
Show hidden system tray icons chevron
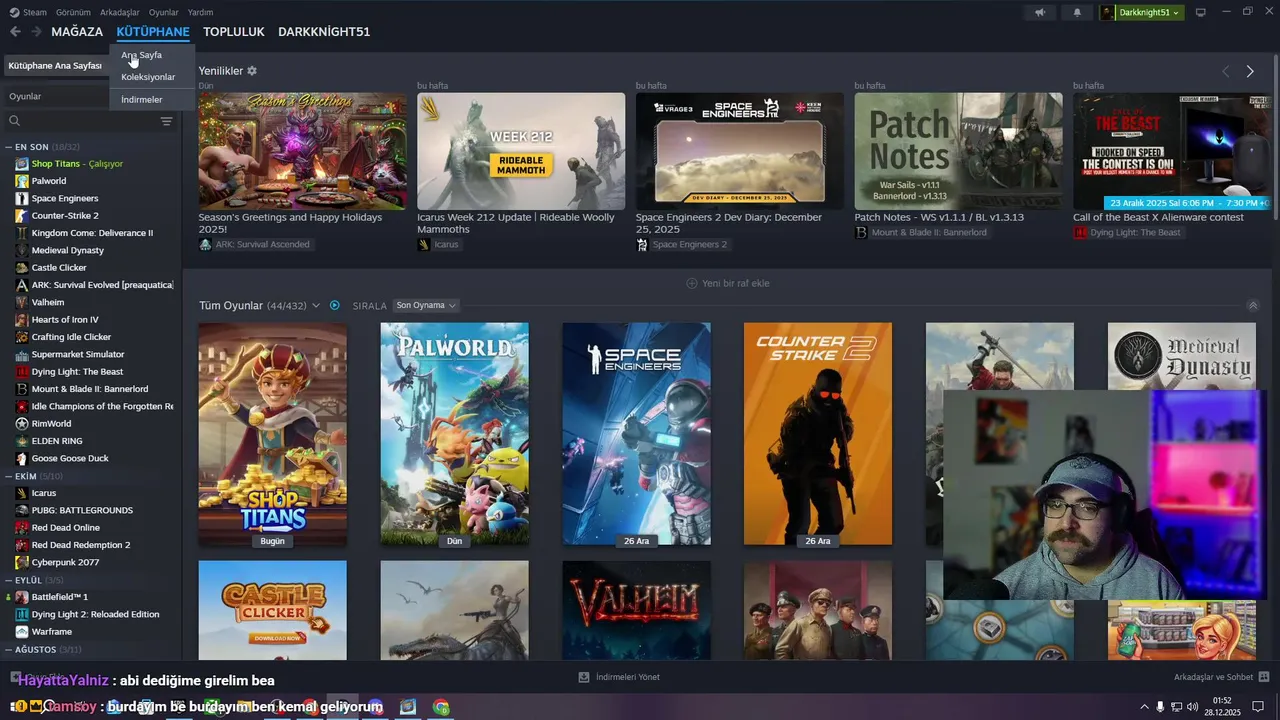(1145, 707)
